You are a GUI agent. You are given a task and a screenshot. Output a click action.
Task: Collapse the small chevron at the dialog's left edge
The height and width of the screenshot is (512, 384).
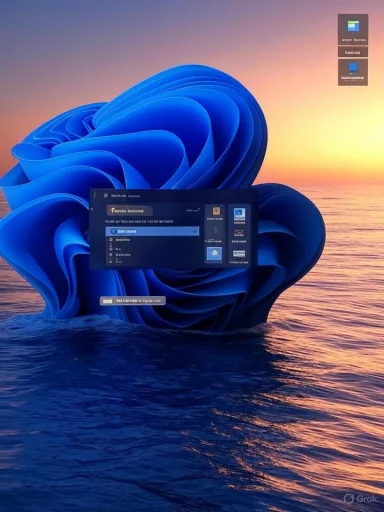click(92, 209)
